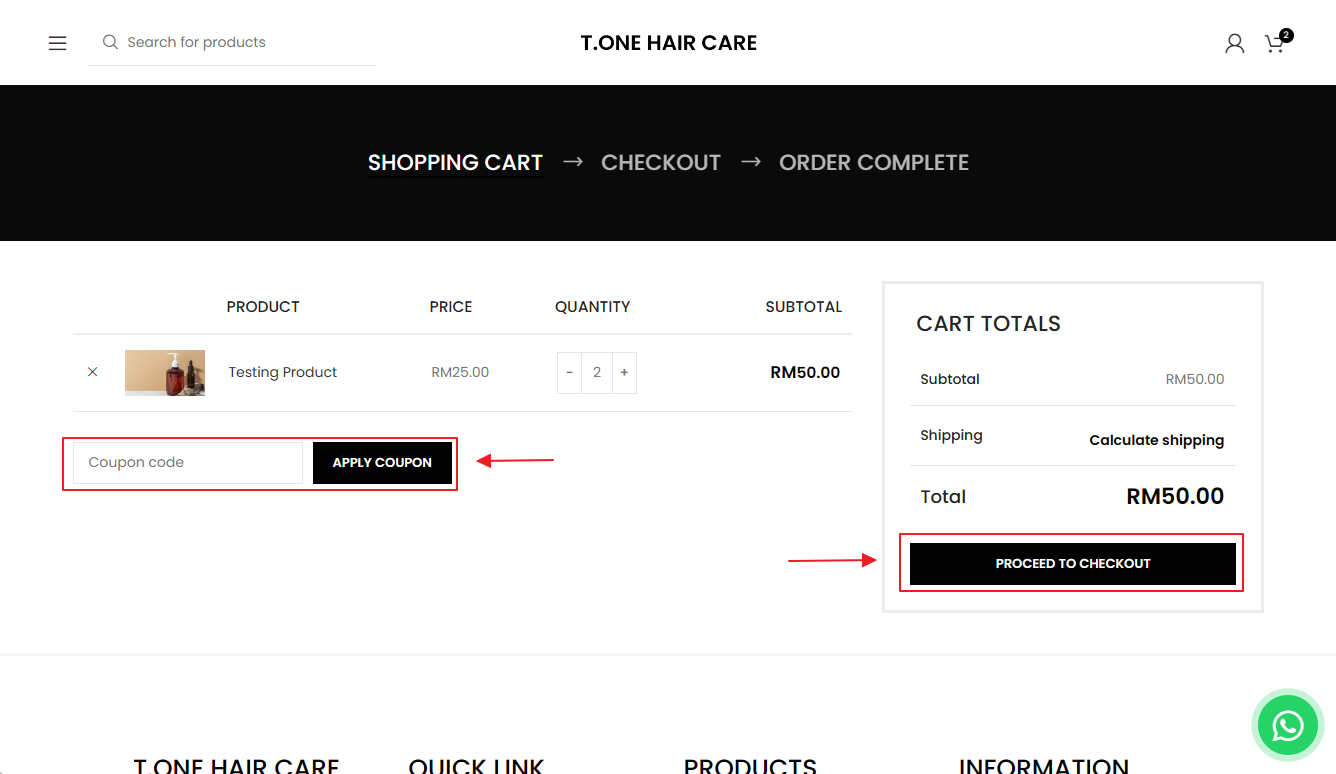Click the T.ONE HAIR CARE logo

668,43
